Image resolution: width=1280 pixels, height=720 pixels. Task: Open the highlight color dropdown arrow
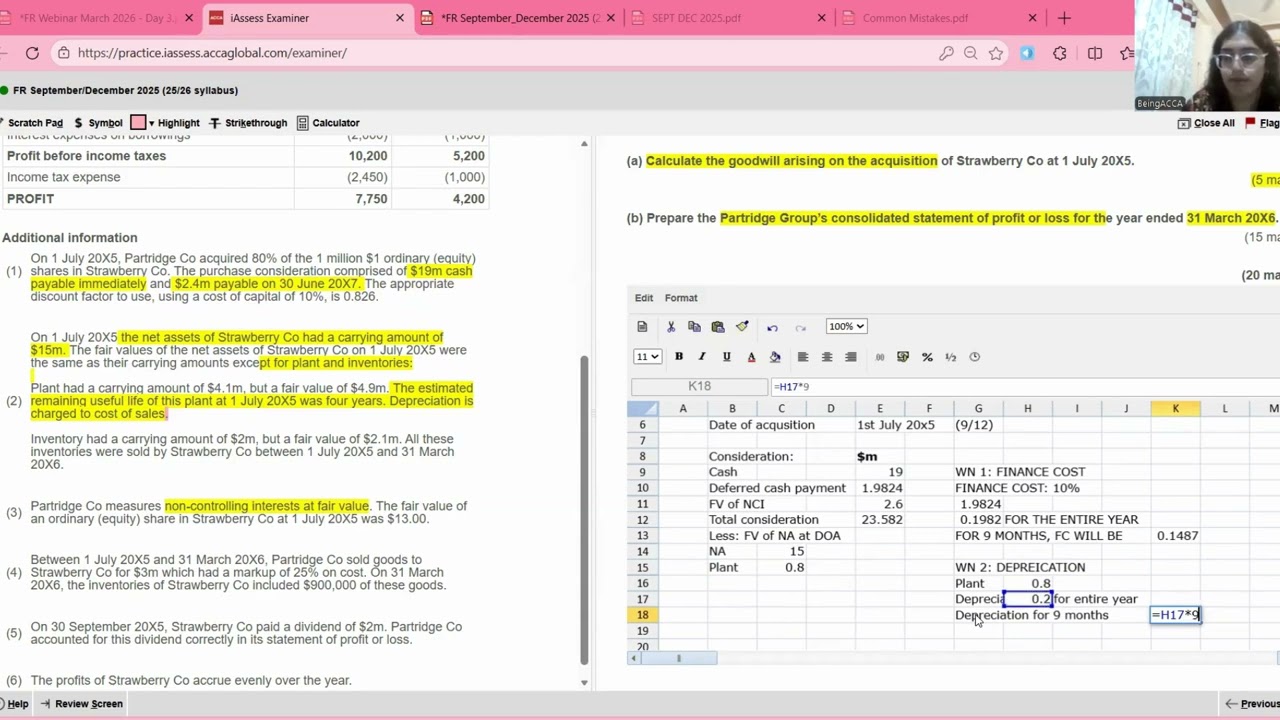[x=151, y=124]
